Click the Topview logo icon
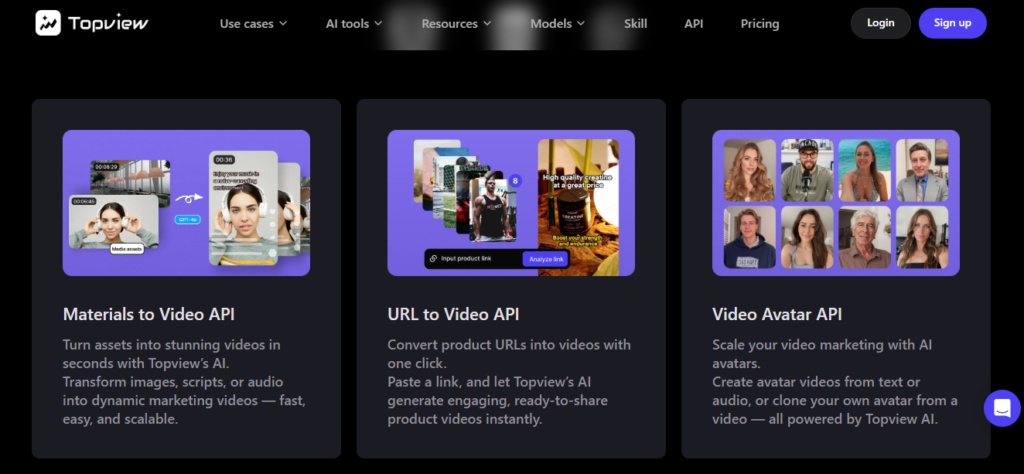The image size is (1024, 474). pos(48,23)
